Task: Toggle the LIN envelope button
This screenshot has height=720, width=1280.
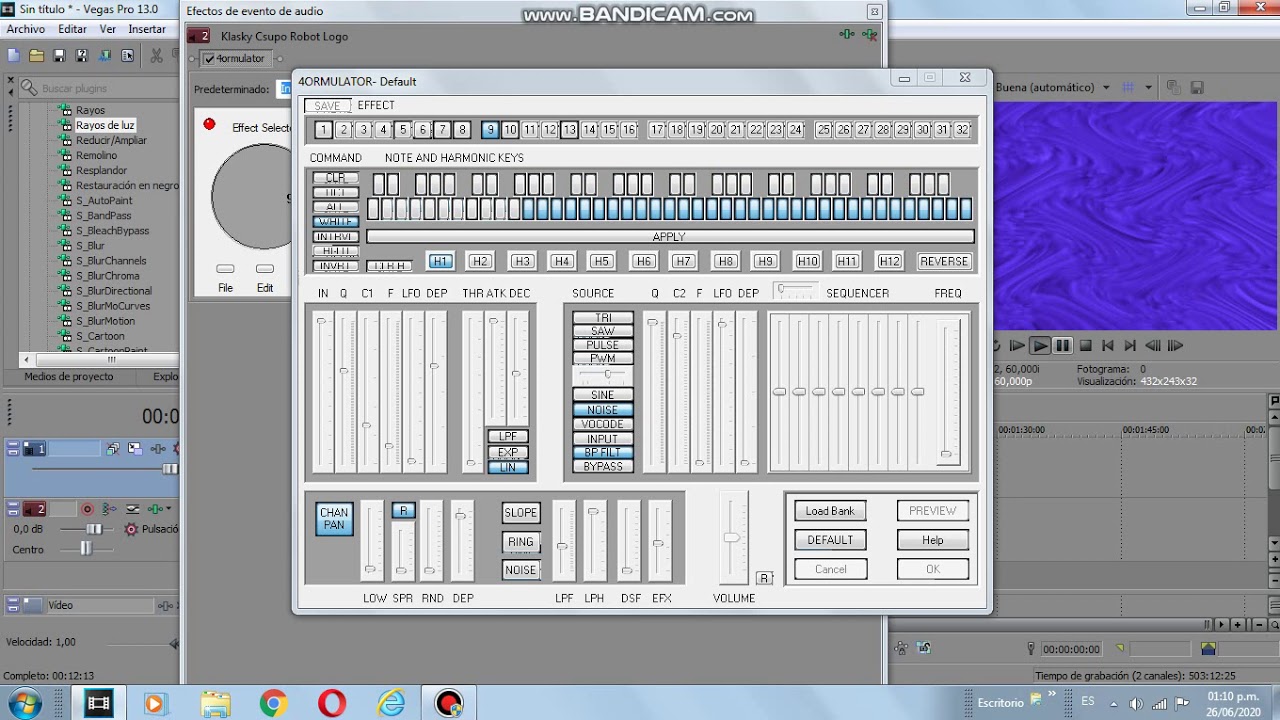Action: tap(508, 467)
